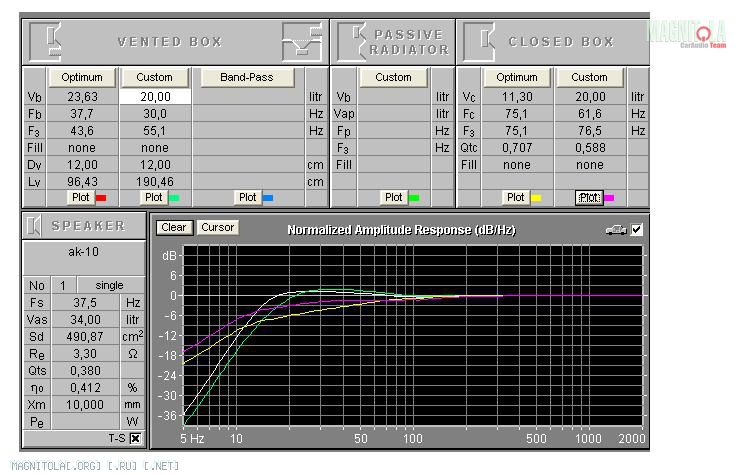Select closed box Custom button
The height and width of the screenshot is (475, 746).
coord(589,78)
